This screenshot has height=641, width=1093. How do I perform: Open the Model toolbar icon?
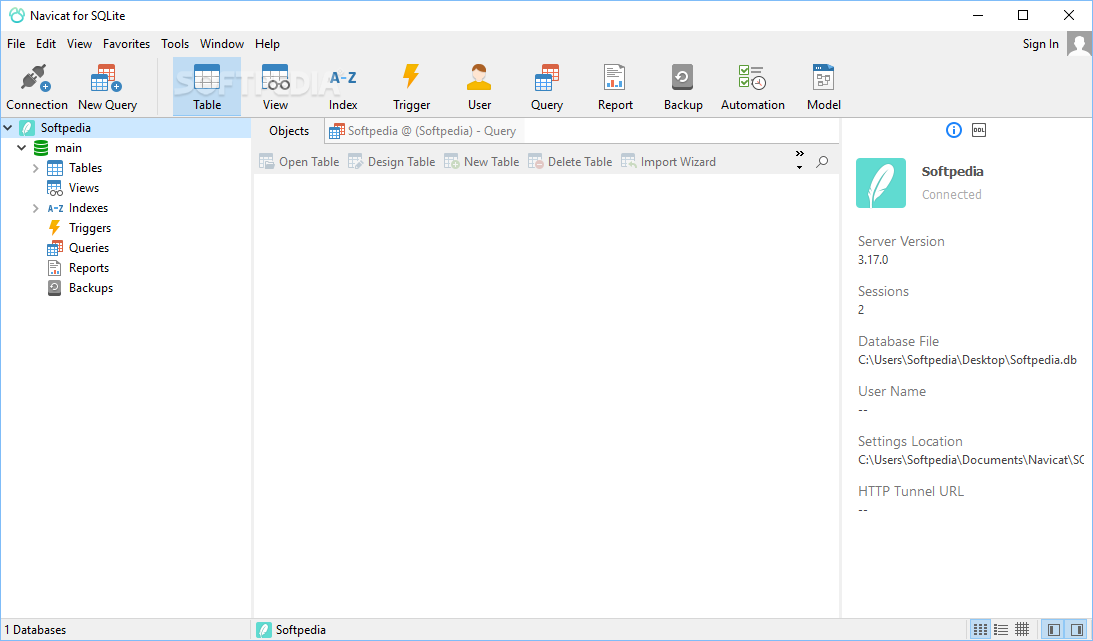point(823,86)
